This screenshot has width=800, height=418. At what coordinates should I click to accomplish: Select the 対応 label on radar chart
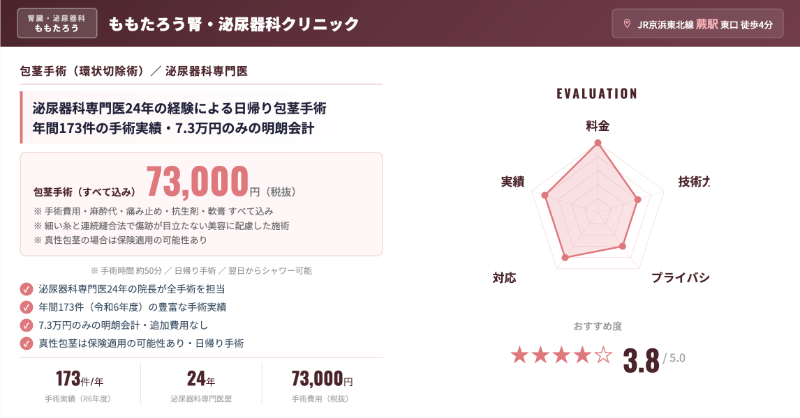click(505, 276)
